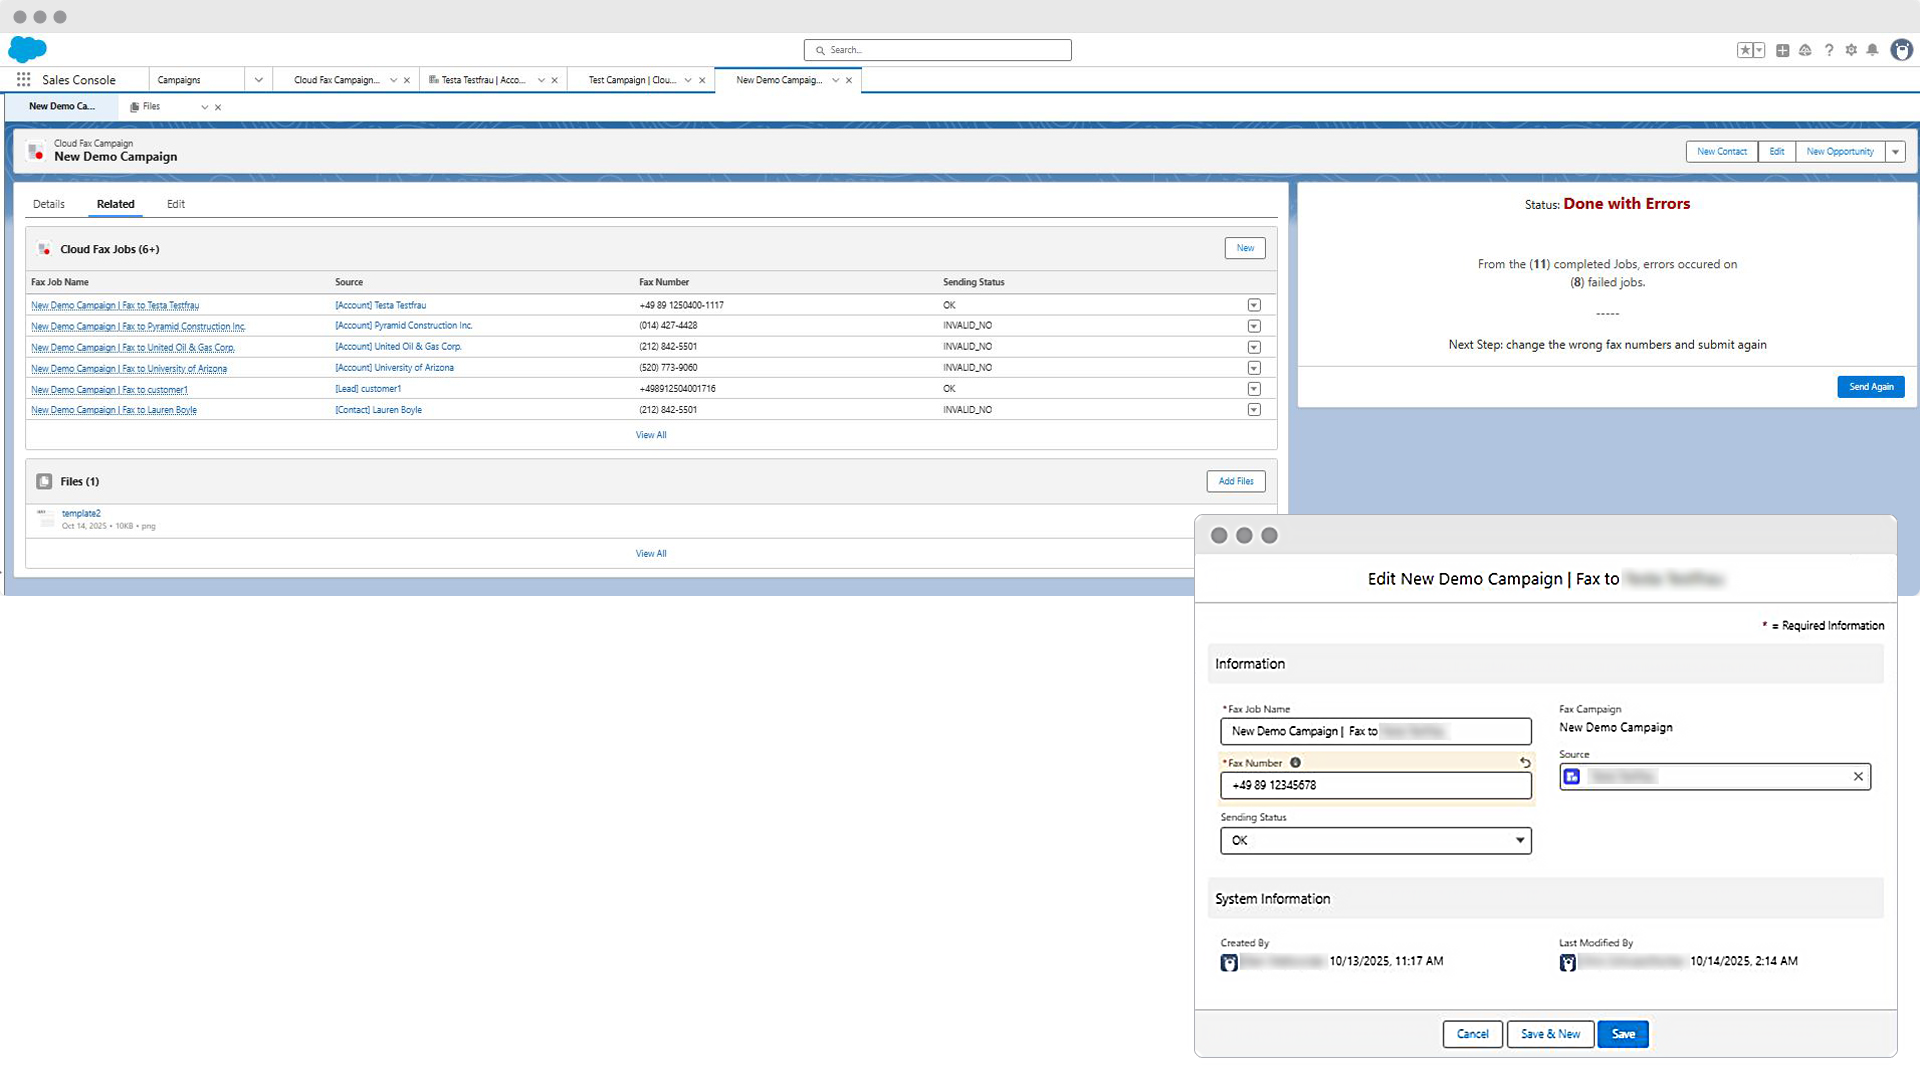Viewport: 1920px width, 1080px height.
Task: Open the Fax to Lauren Boyle link
Action: coord(114,410)
